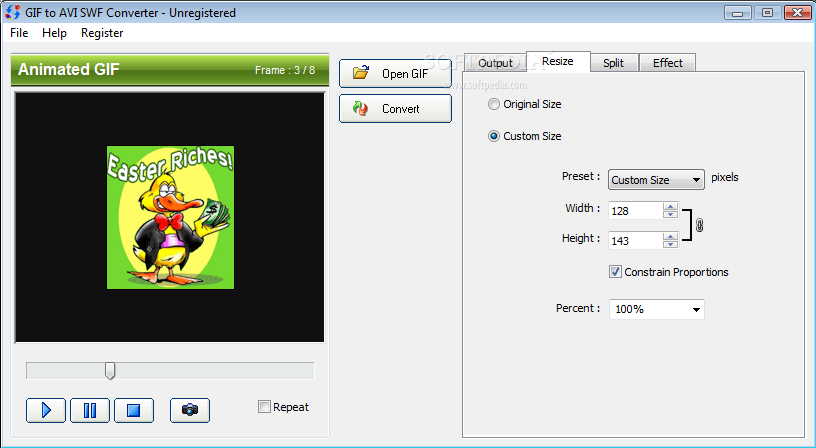Viewport: 816px width, 448px height.
Task: Stop the GIF animation playback
Action: tap(134, 410)
